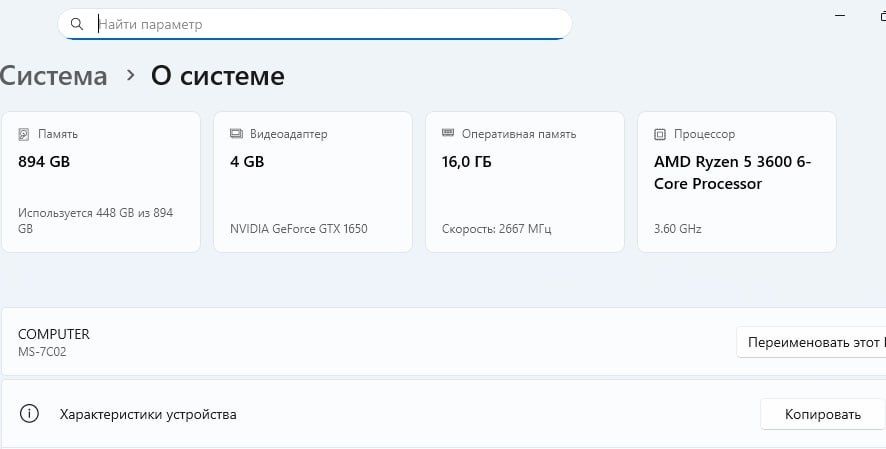Click the 16,0 ГБ memory value
Screen dimensions: 886x449
[x=467, y=162]
